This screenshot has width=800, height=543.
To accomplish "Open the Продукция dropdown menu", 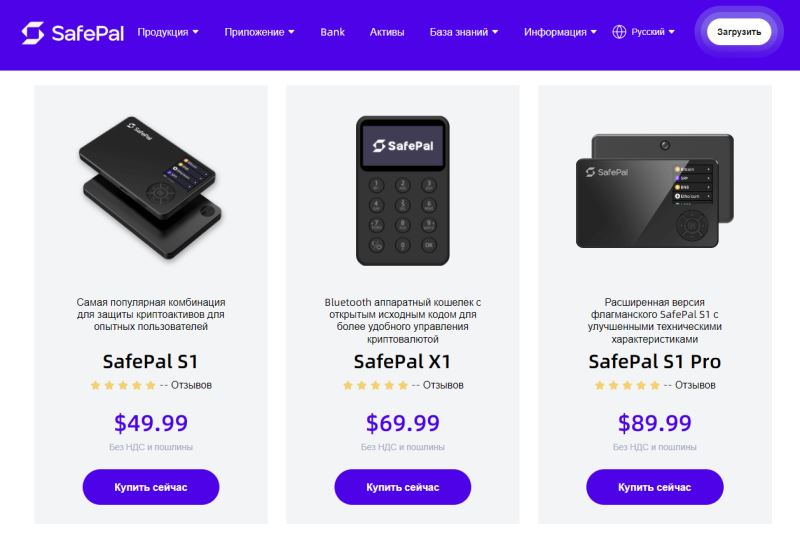I will [x=167, y=32].
